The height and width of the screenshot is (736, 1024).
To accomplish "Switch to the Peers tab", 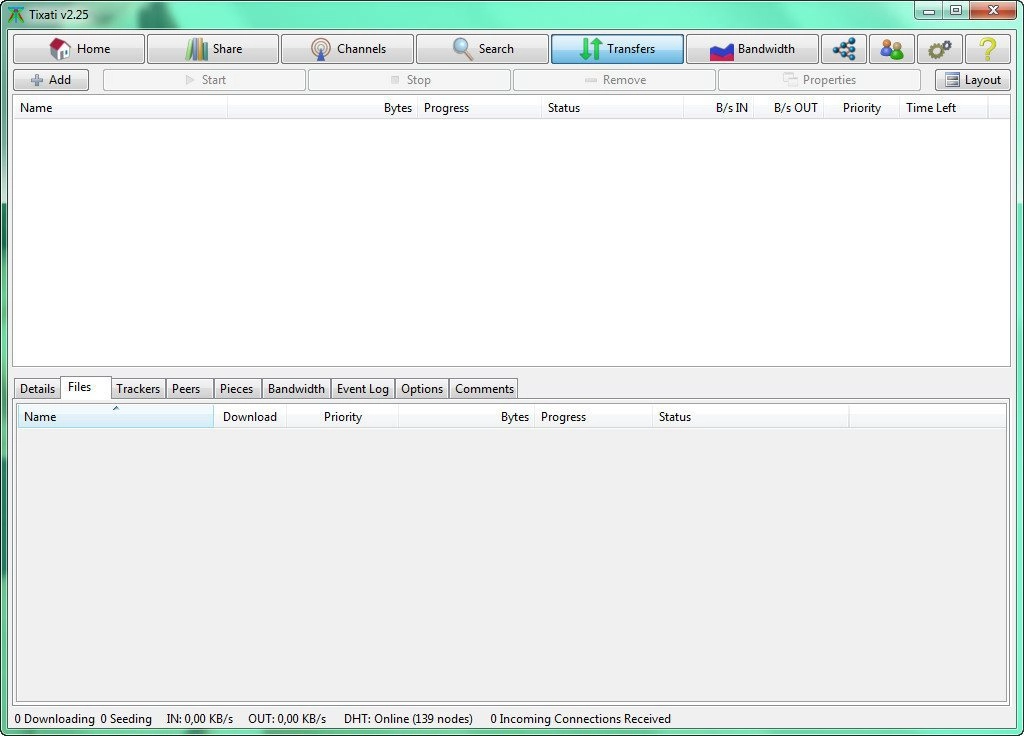I will click(189, 389).
